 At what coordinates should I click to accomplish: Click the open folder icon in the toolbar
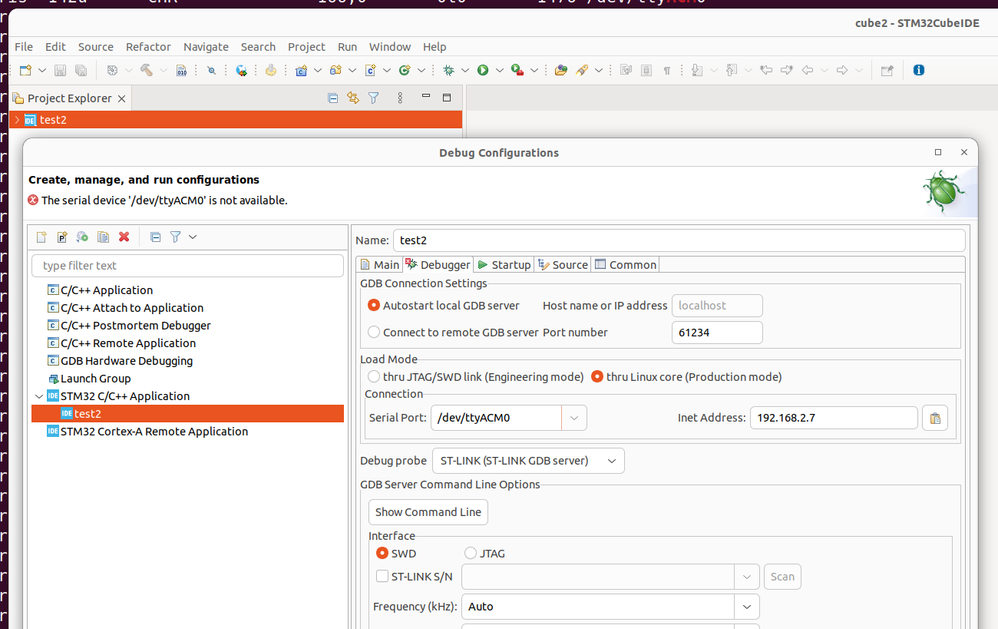tap(561, 70)
